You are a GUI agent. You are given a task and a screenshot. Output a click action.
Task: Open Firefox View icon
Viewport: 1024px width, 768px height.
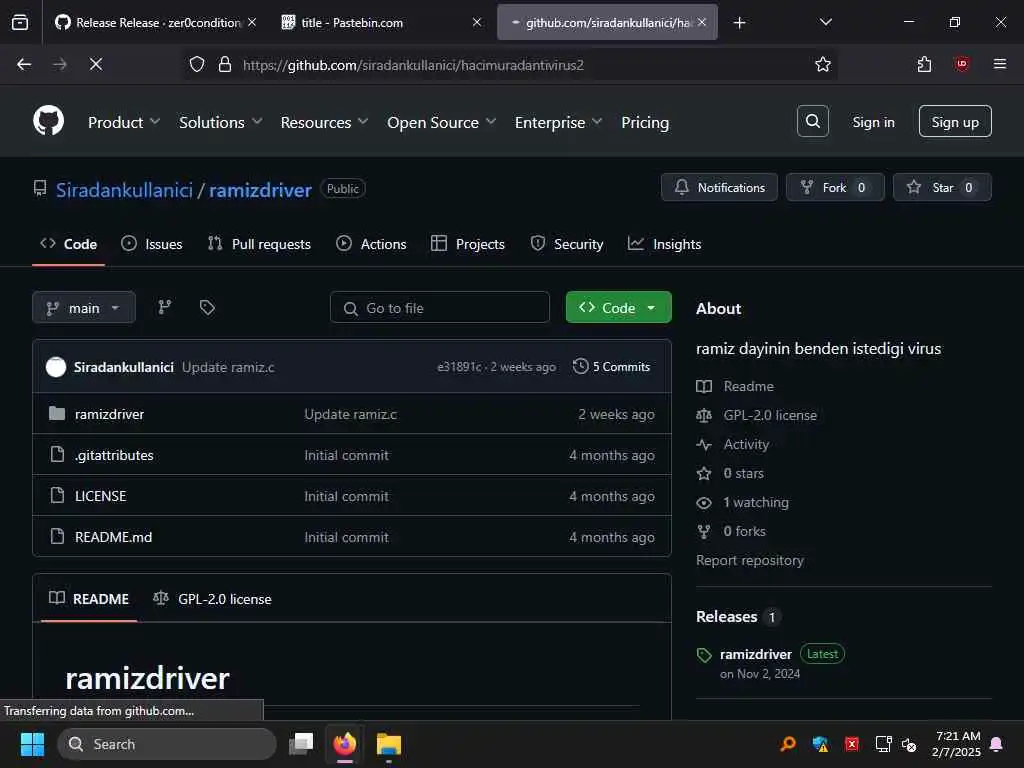click(20, 23)
